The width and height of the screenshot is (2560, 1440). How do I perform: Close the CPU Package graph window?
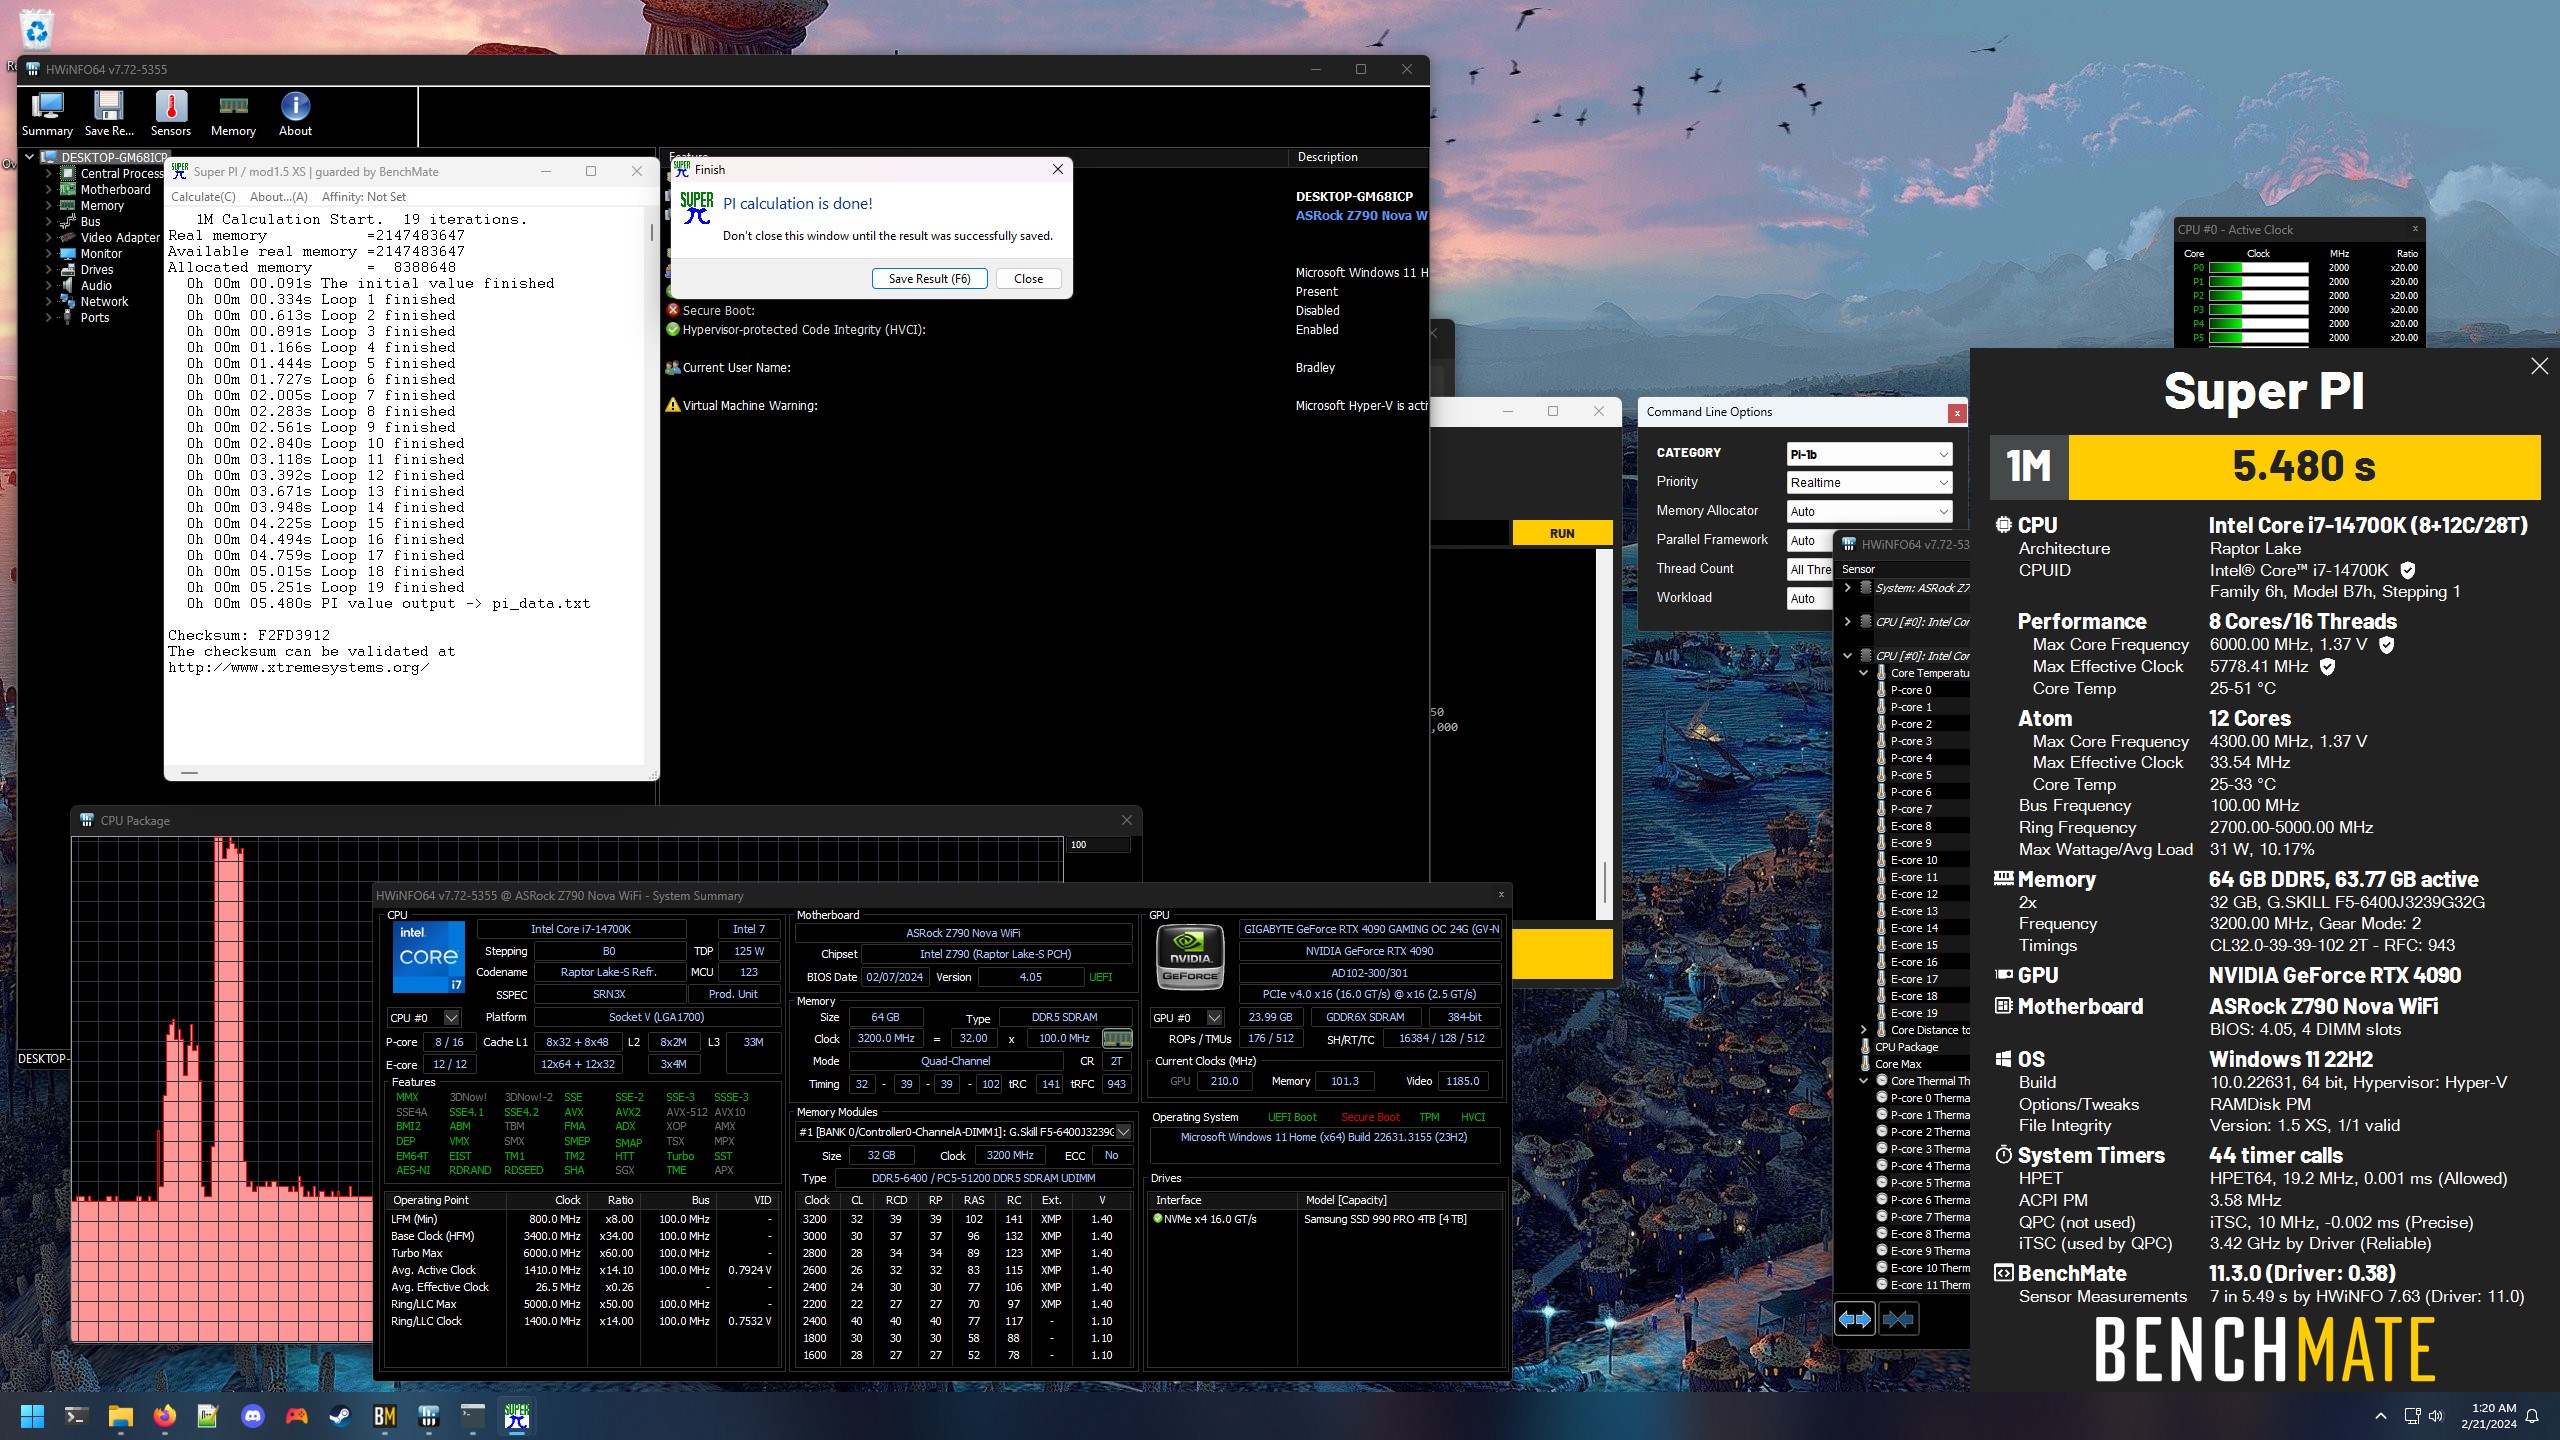point(1127,820)
